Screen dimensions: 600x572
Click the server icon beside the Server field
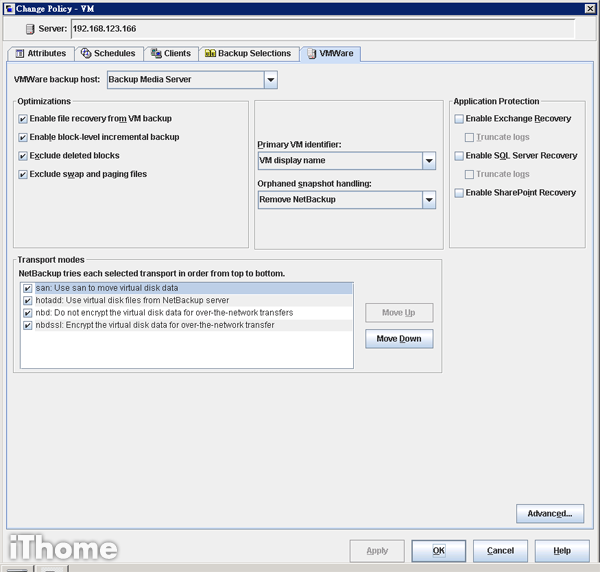30,29
